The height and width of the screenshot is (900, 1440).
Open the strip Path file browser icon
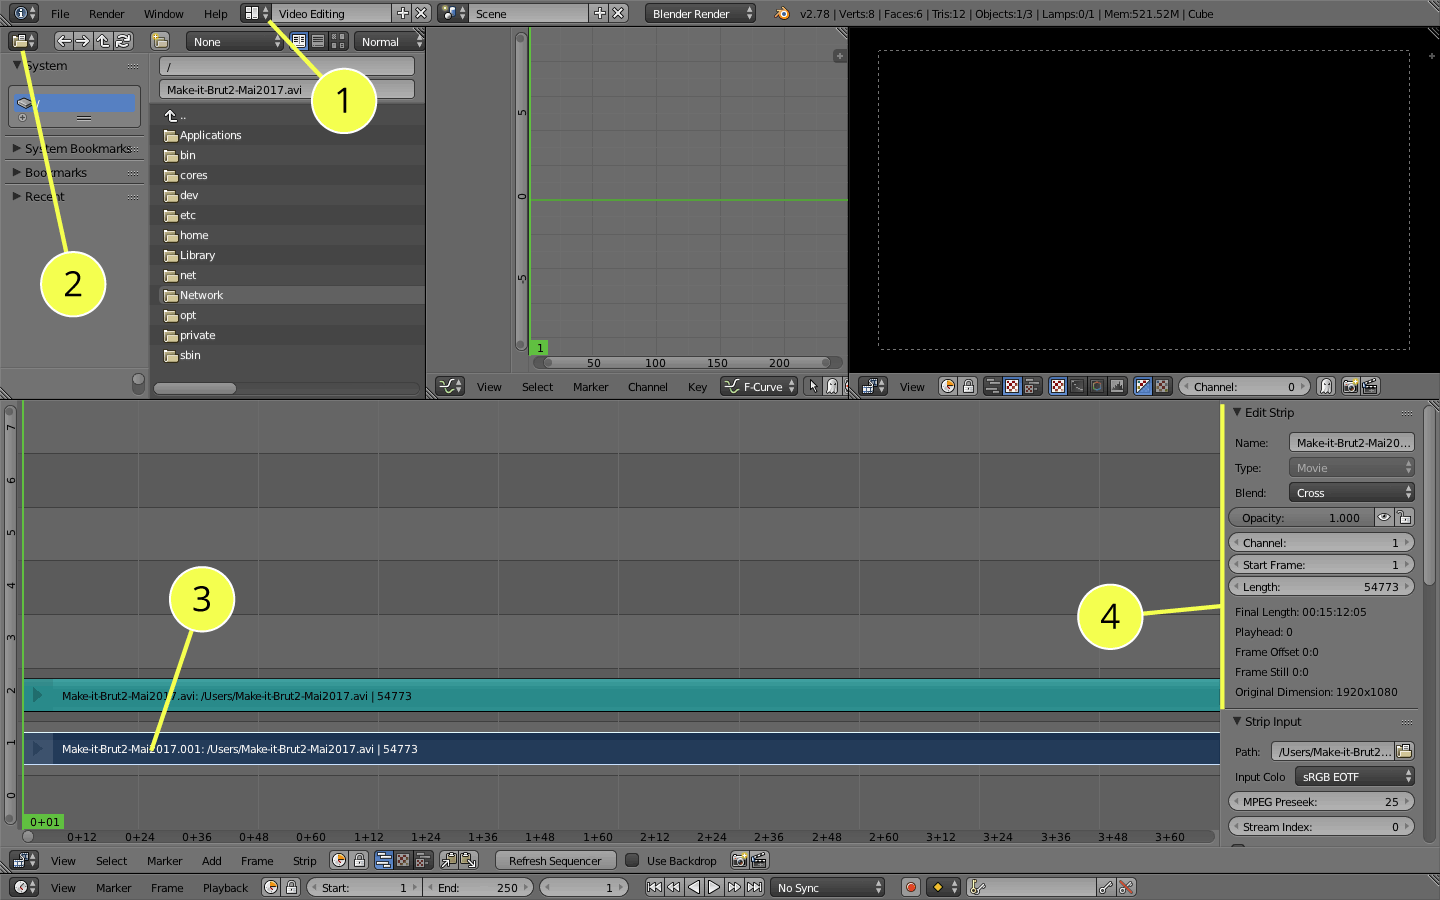[1405, 751]
